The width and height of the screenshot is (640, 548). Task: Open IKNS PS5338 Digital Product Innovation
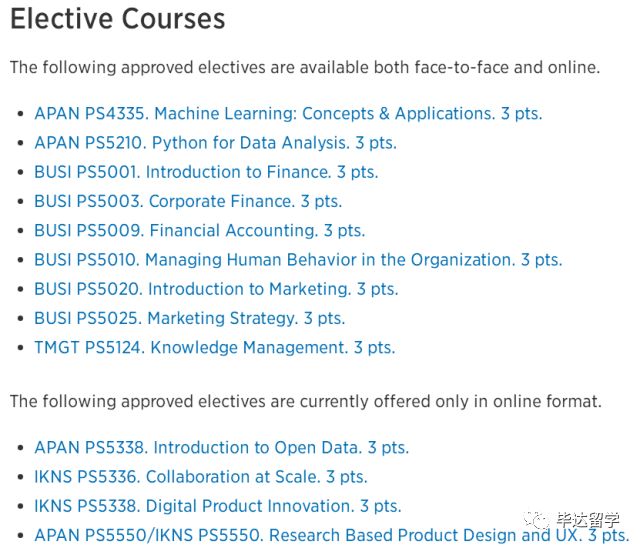click(x=218, y=506)
